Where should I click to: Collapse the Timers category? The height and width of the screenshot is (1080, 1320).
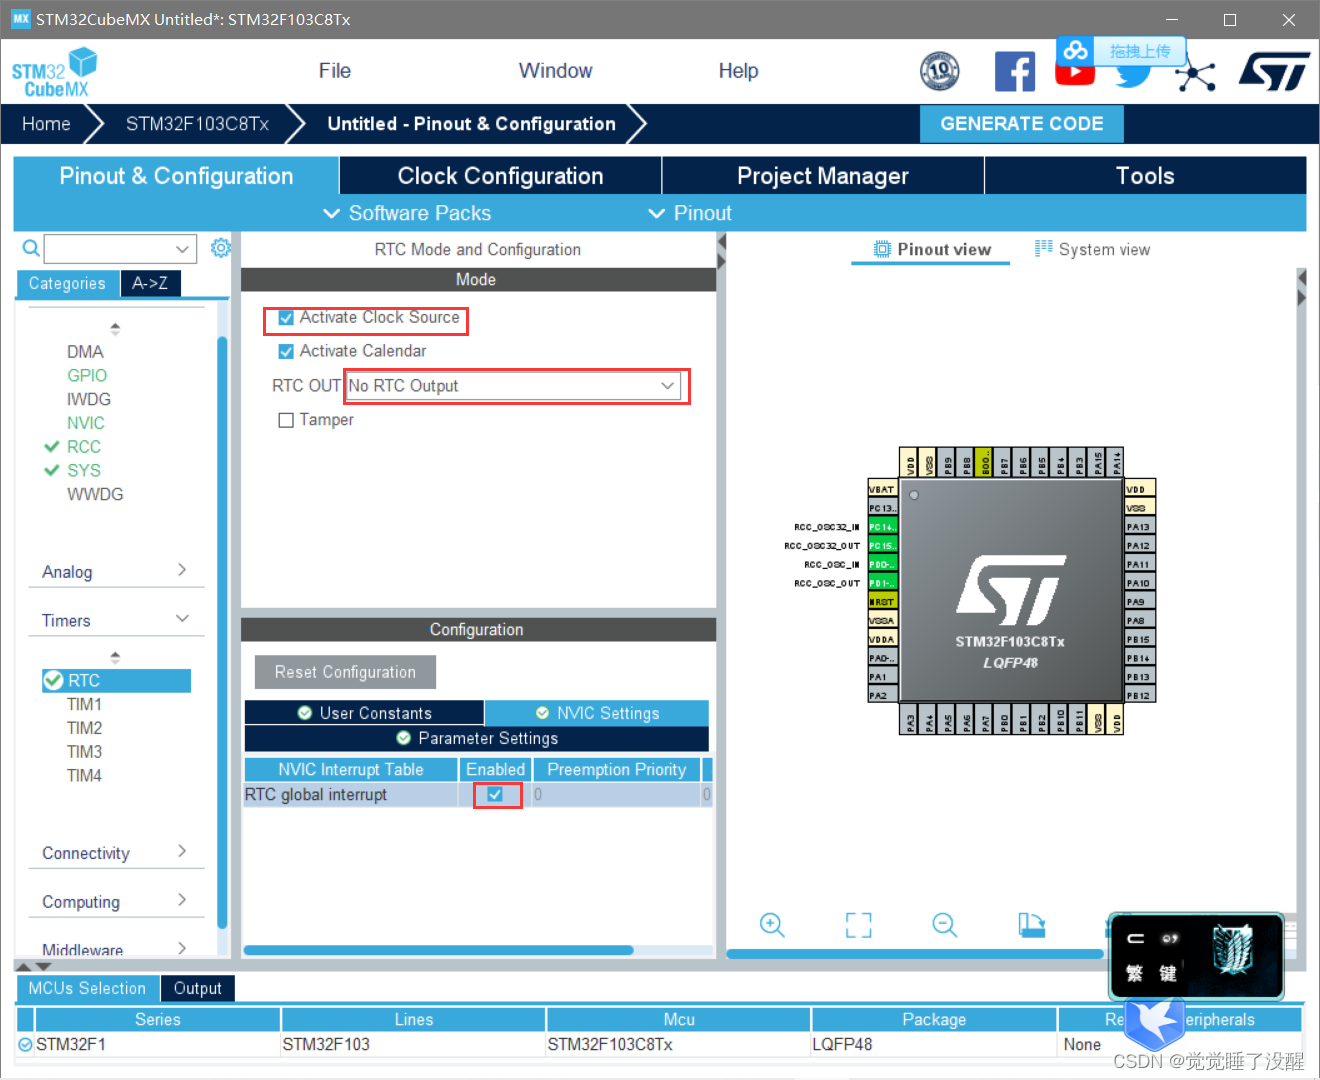coord(115,620)
